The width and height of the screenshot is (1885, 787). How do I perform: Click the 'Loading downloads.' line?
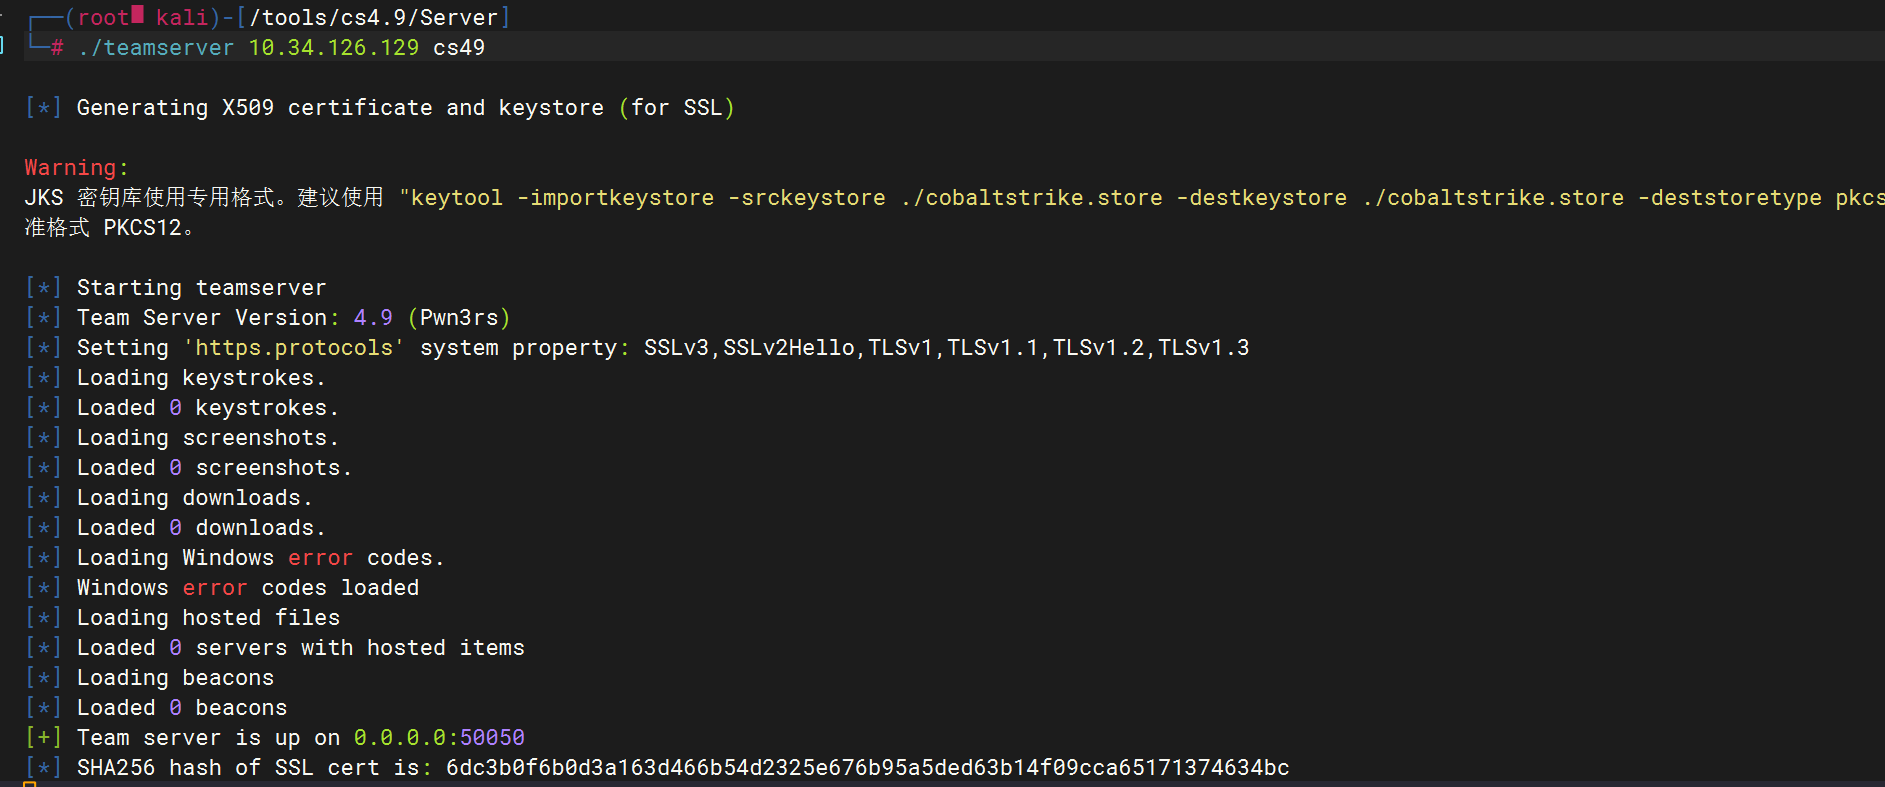(195, 497)
